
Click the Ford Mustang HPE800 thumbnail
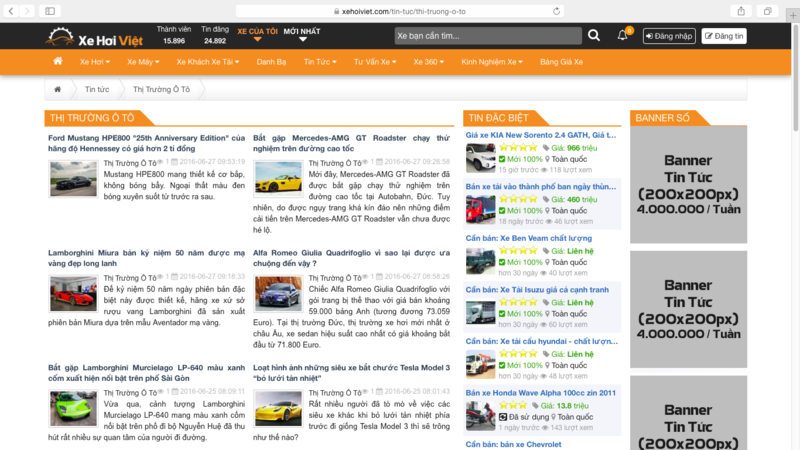pos(73,179)
